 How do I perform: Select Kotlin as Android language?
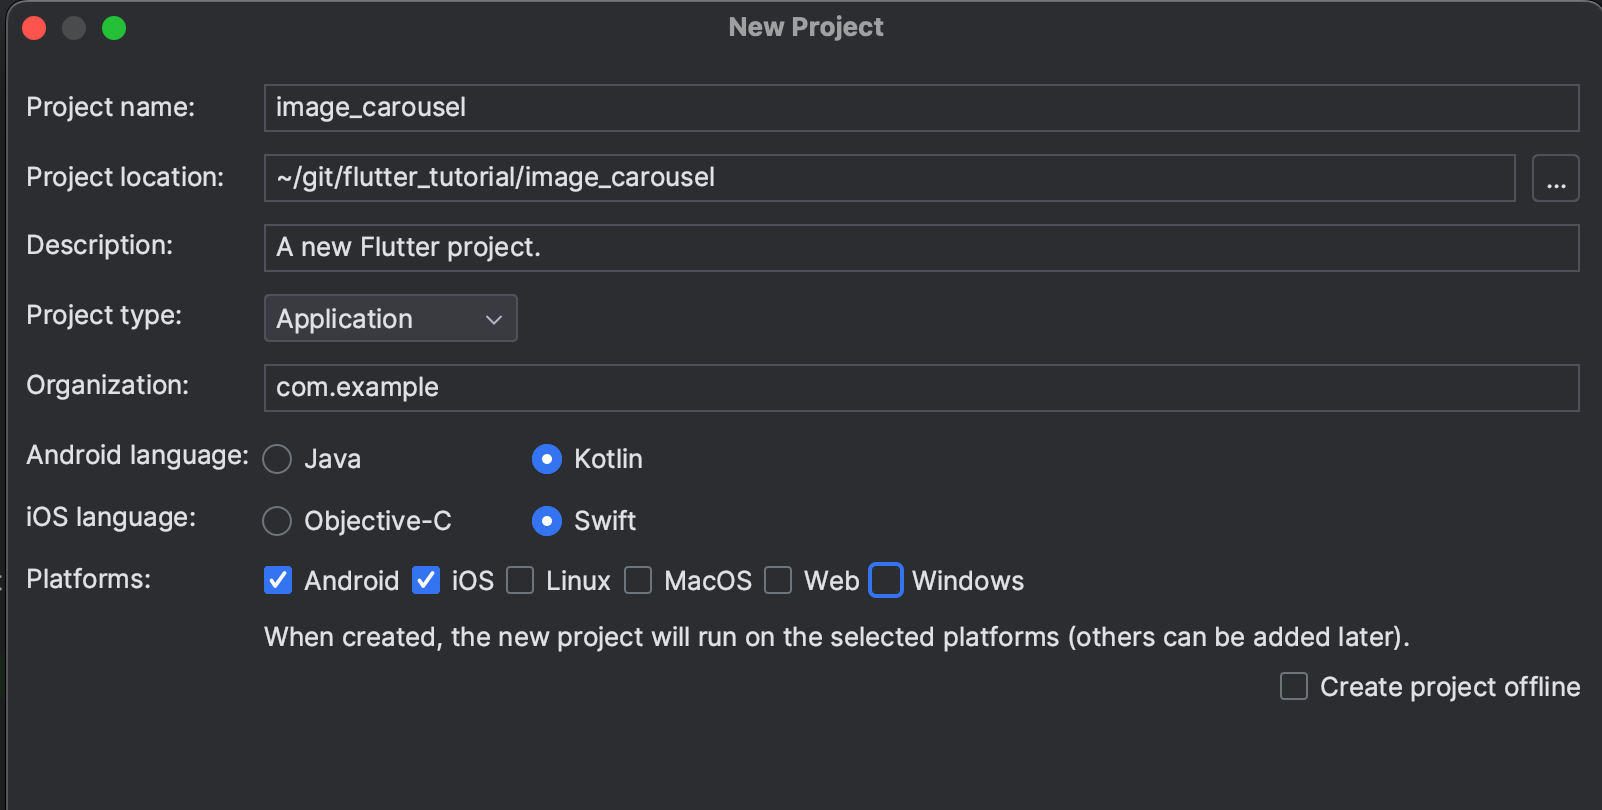point(547,459)
